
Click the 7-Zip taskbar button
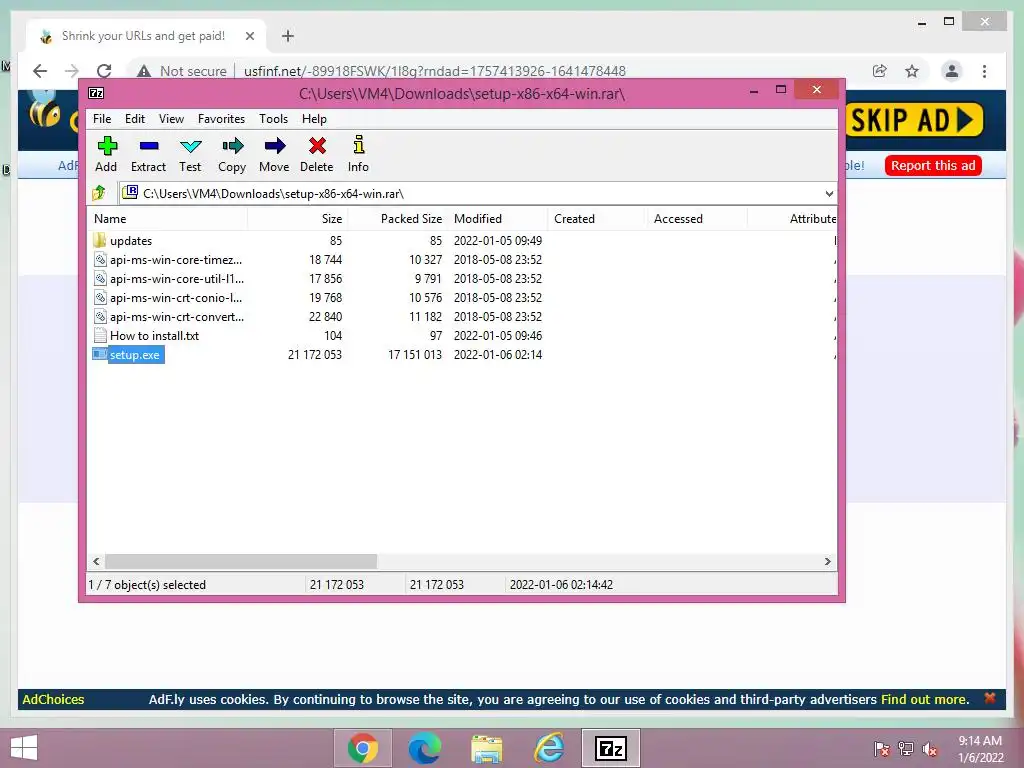pyautogui.click(x=611, y=748)
